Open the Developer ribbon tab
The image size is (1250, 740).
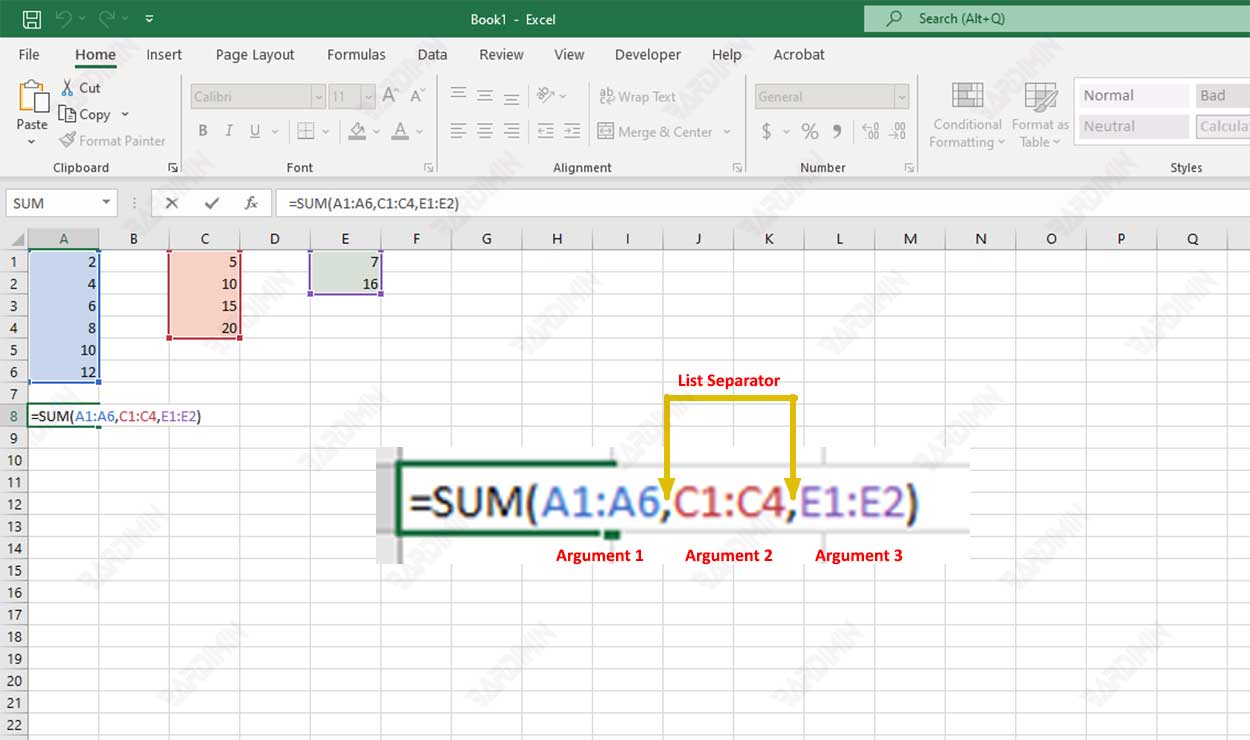coord(647,55)
